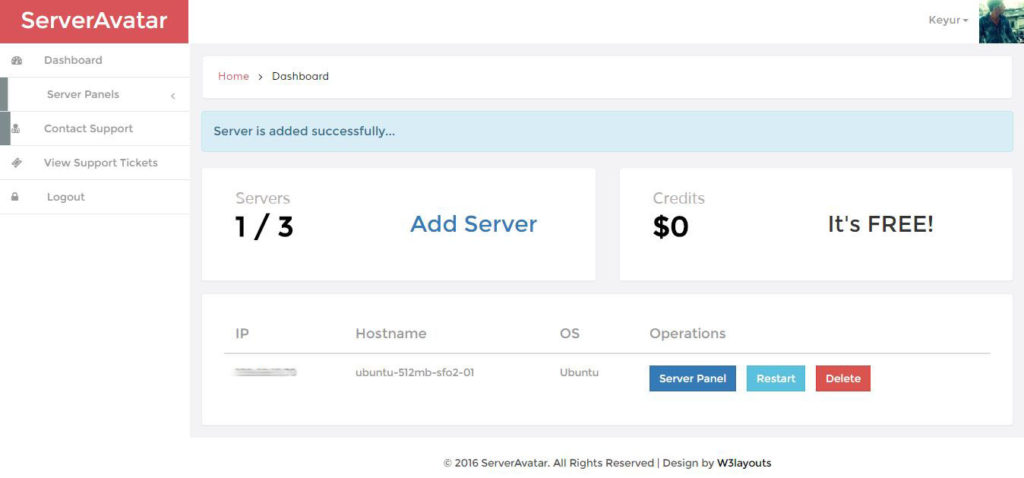Click the Credits card label

(679, 199)
